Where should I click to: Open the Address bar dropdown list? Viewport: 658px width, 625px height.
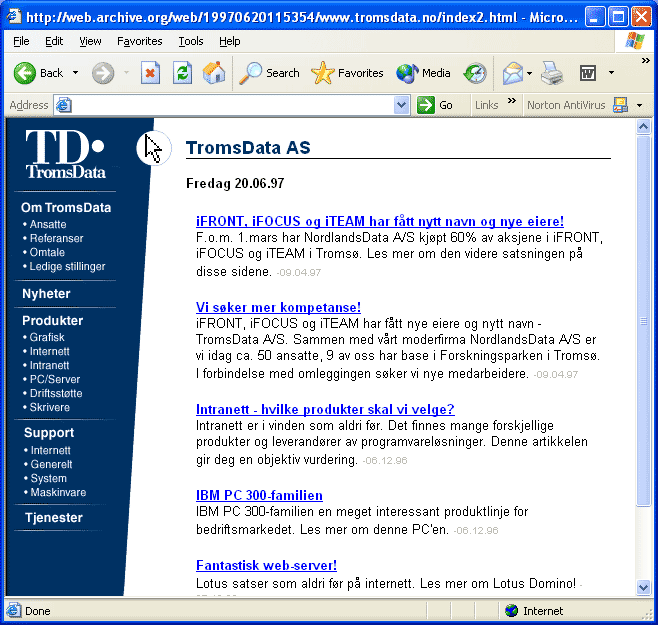[x=402, y=105]
